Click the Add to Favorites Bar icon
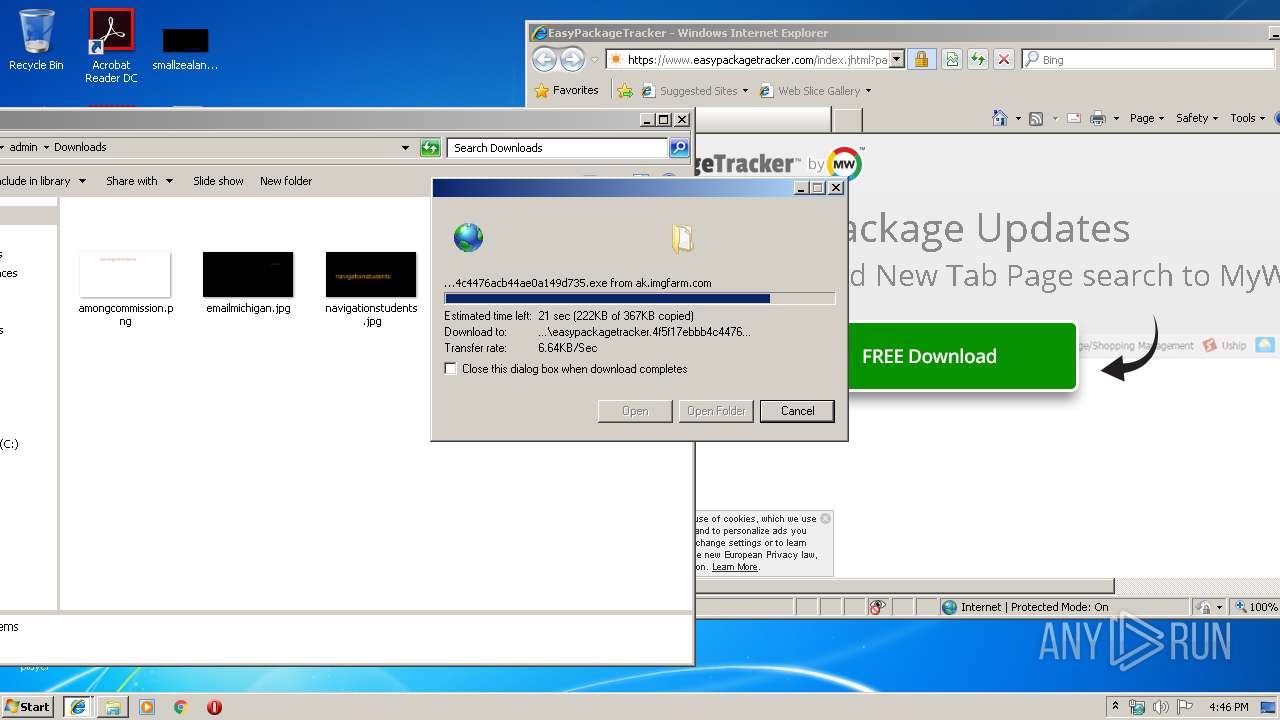1280x720 pixels. point(625,90)
